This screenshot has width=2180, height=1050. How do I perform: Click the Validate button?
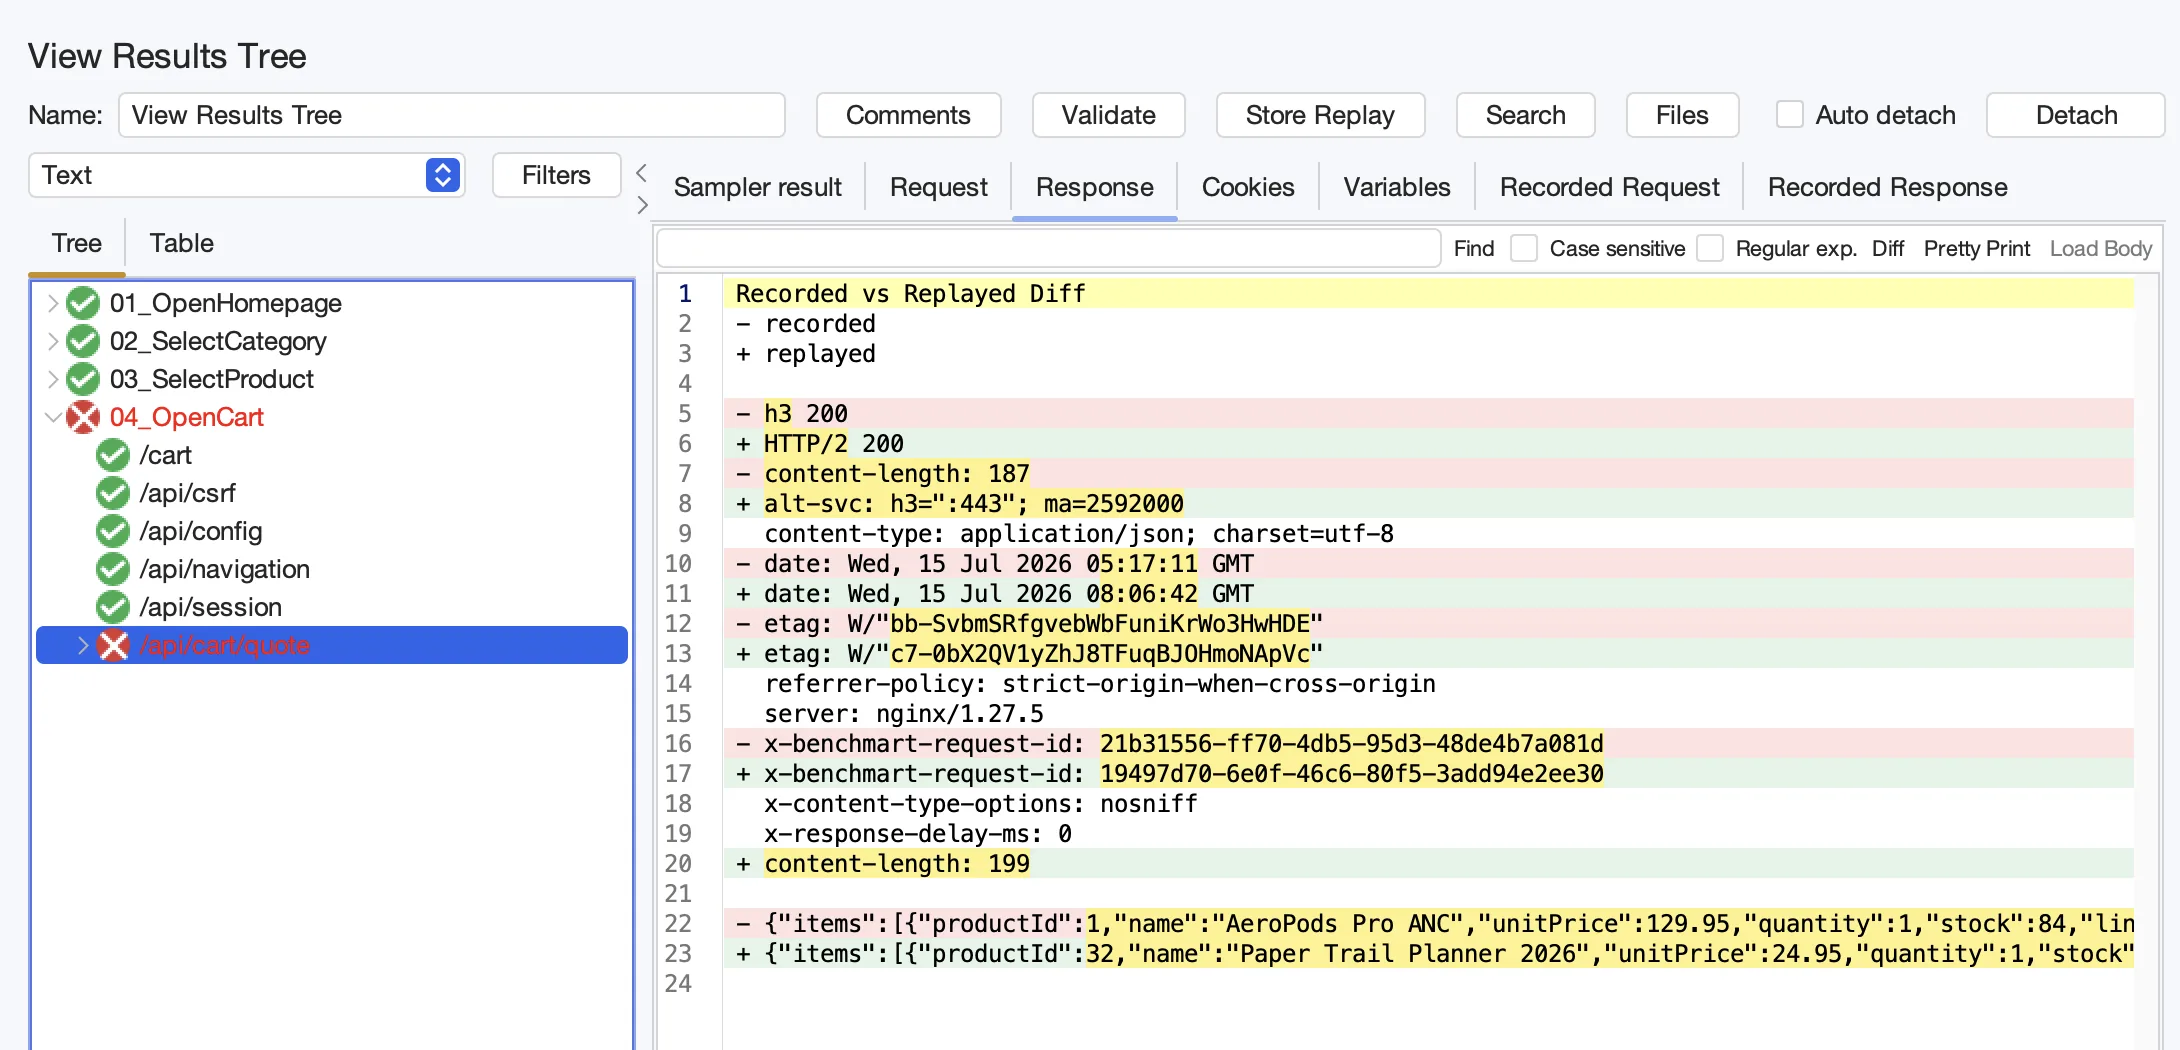click(x=1108, y=115)
